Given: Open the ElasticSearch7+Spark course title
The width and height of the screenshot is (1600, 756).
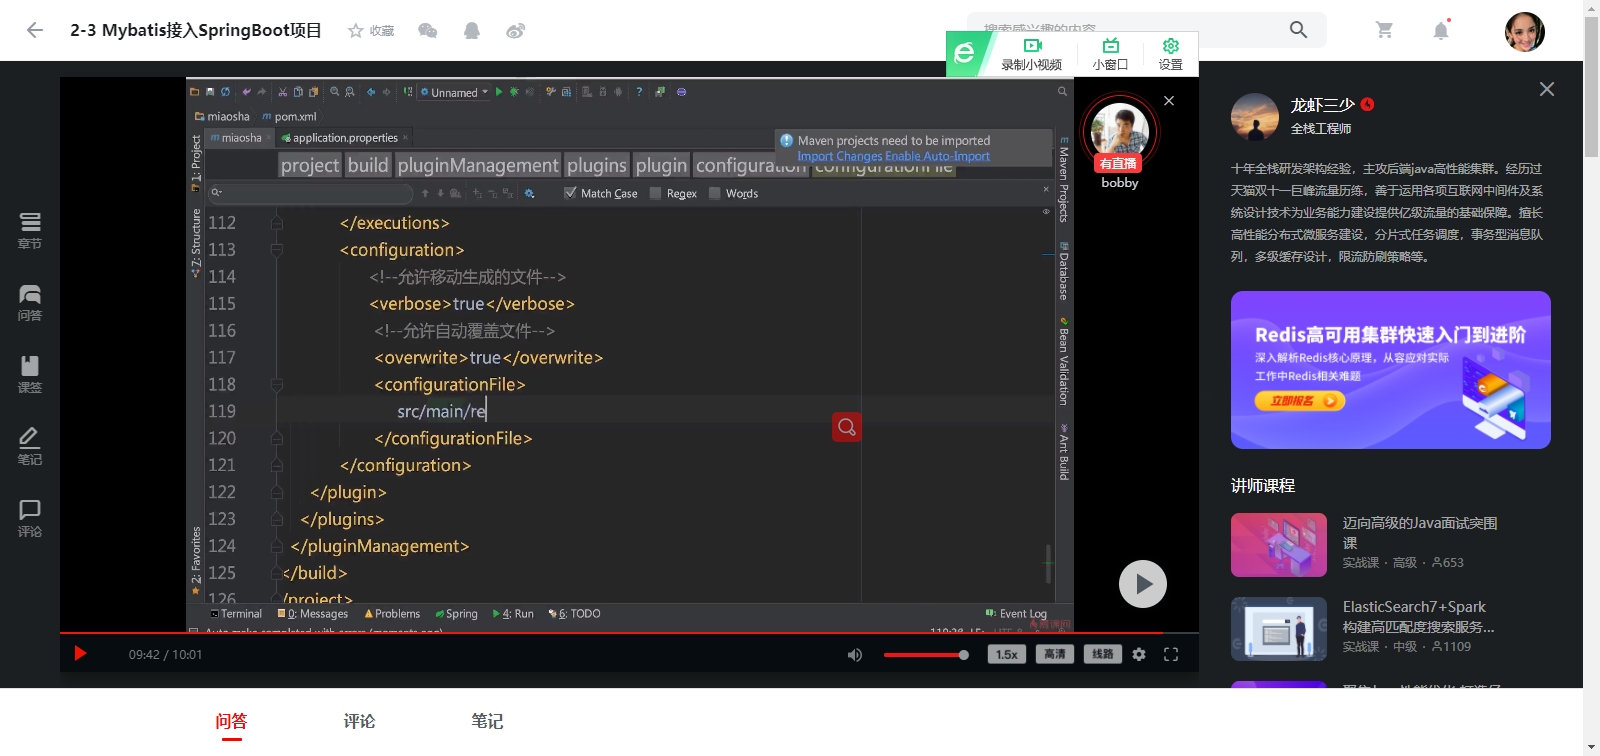Looking at the screenshot, I should click(1418, 617).
